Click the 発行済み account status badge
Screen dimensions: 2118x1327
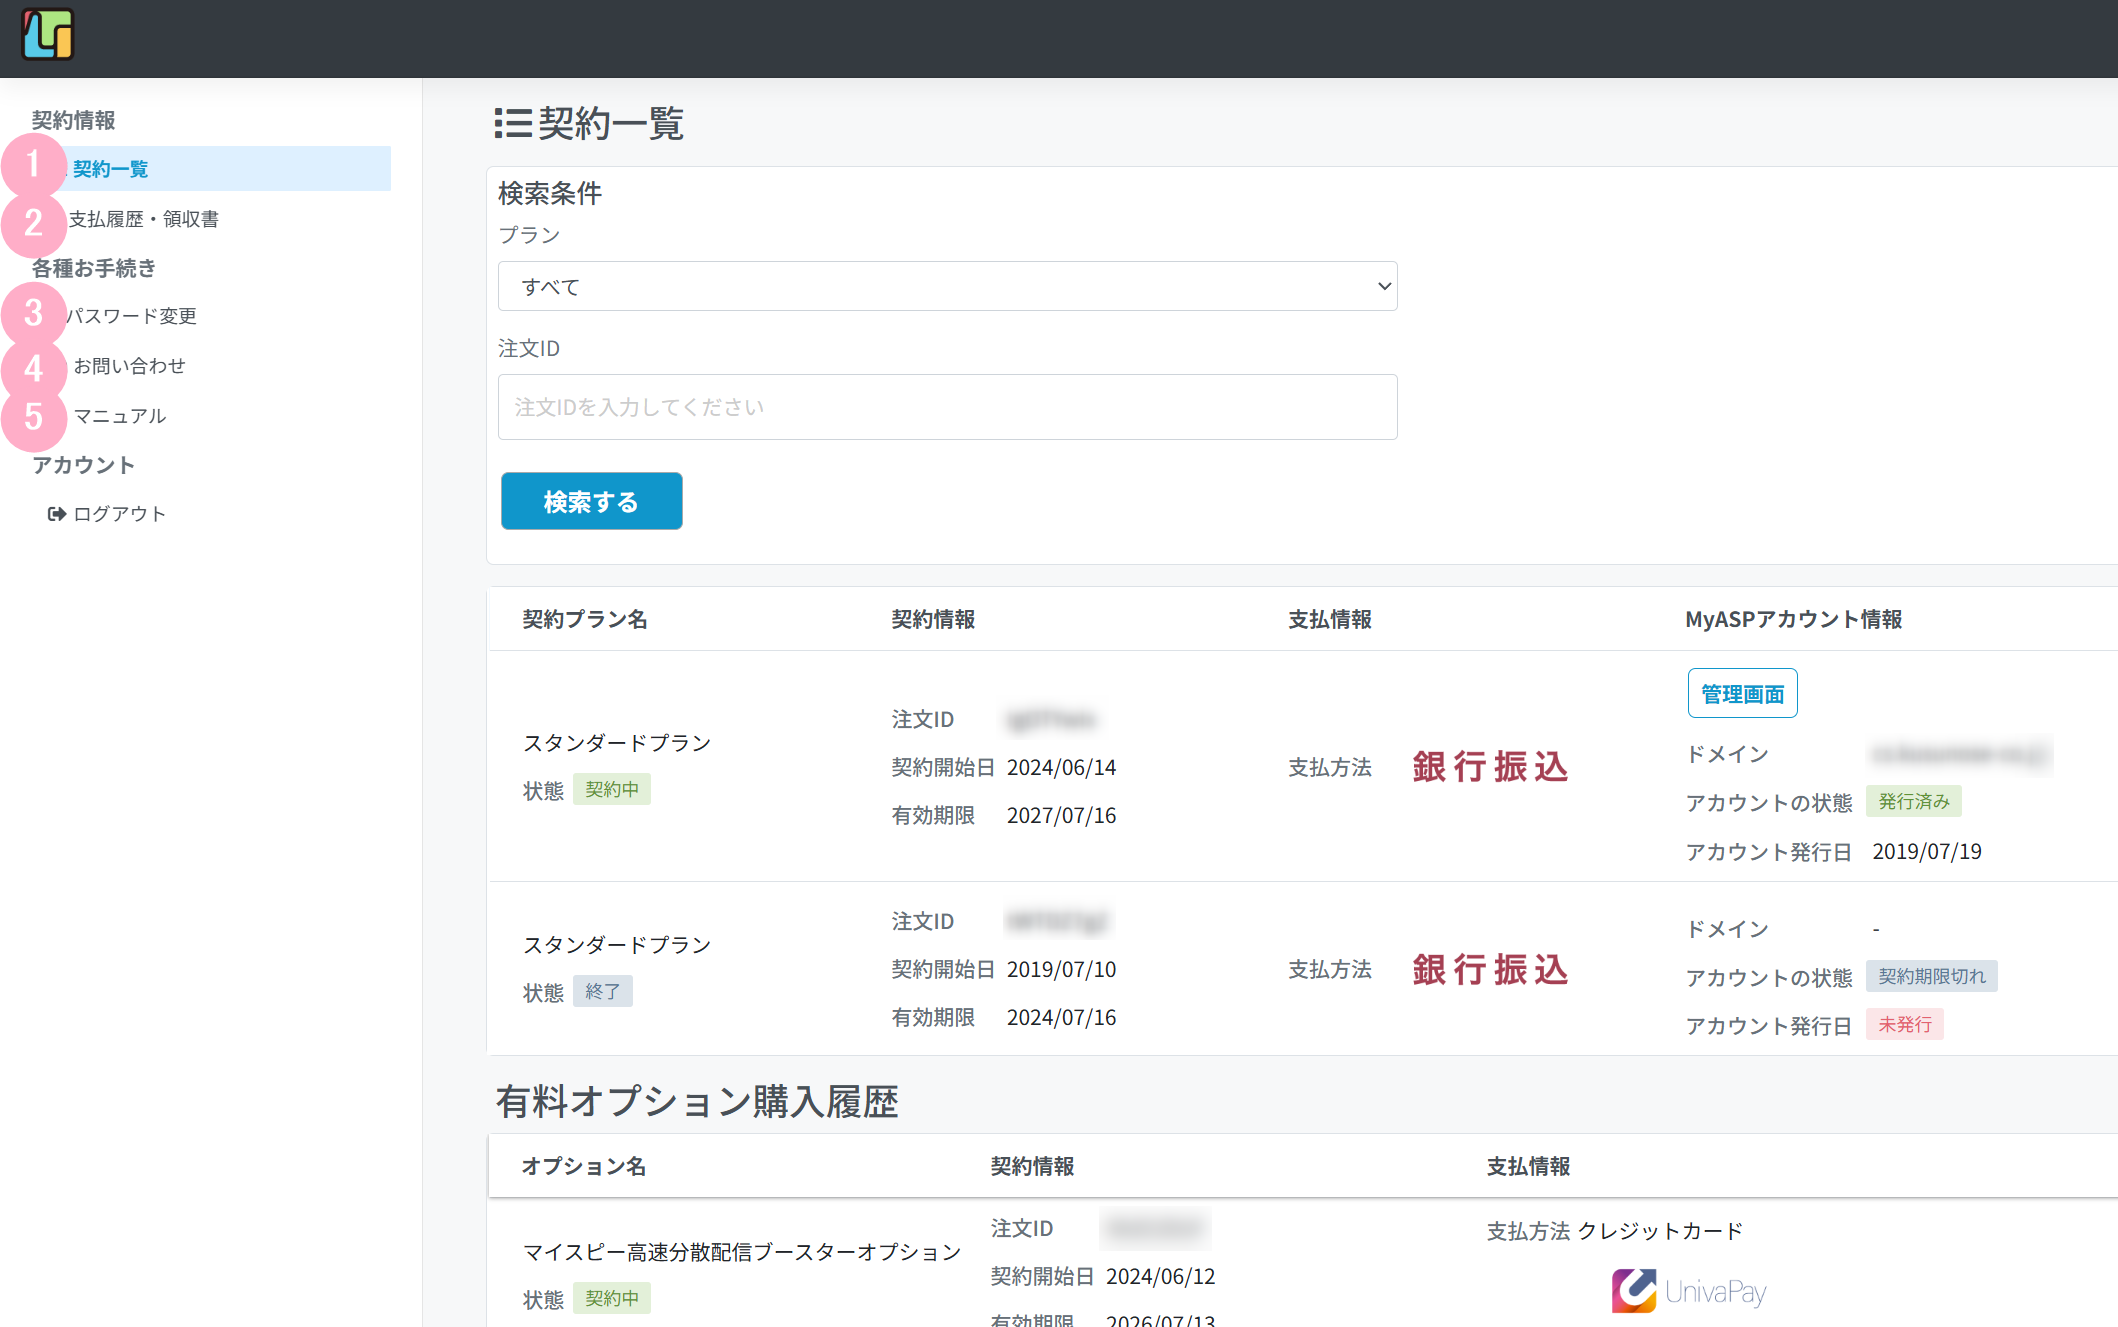click(1913, 801)
